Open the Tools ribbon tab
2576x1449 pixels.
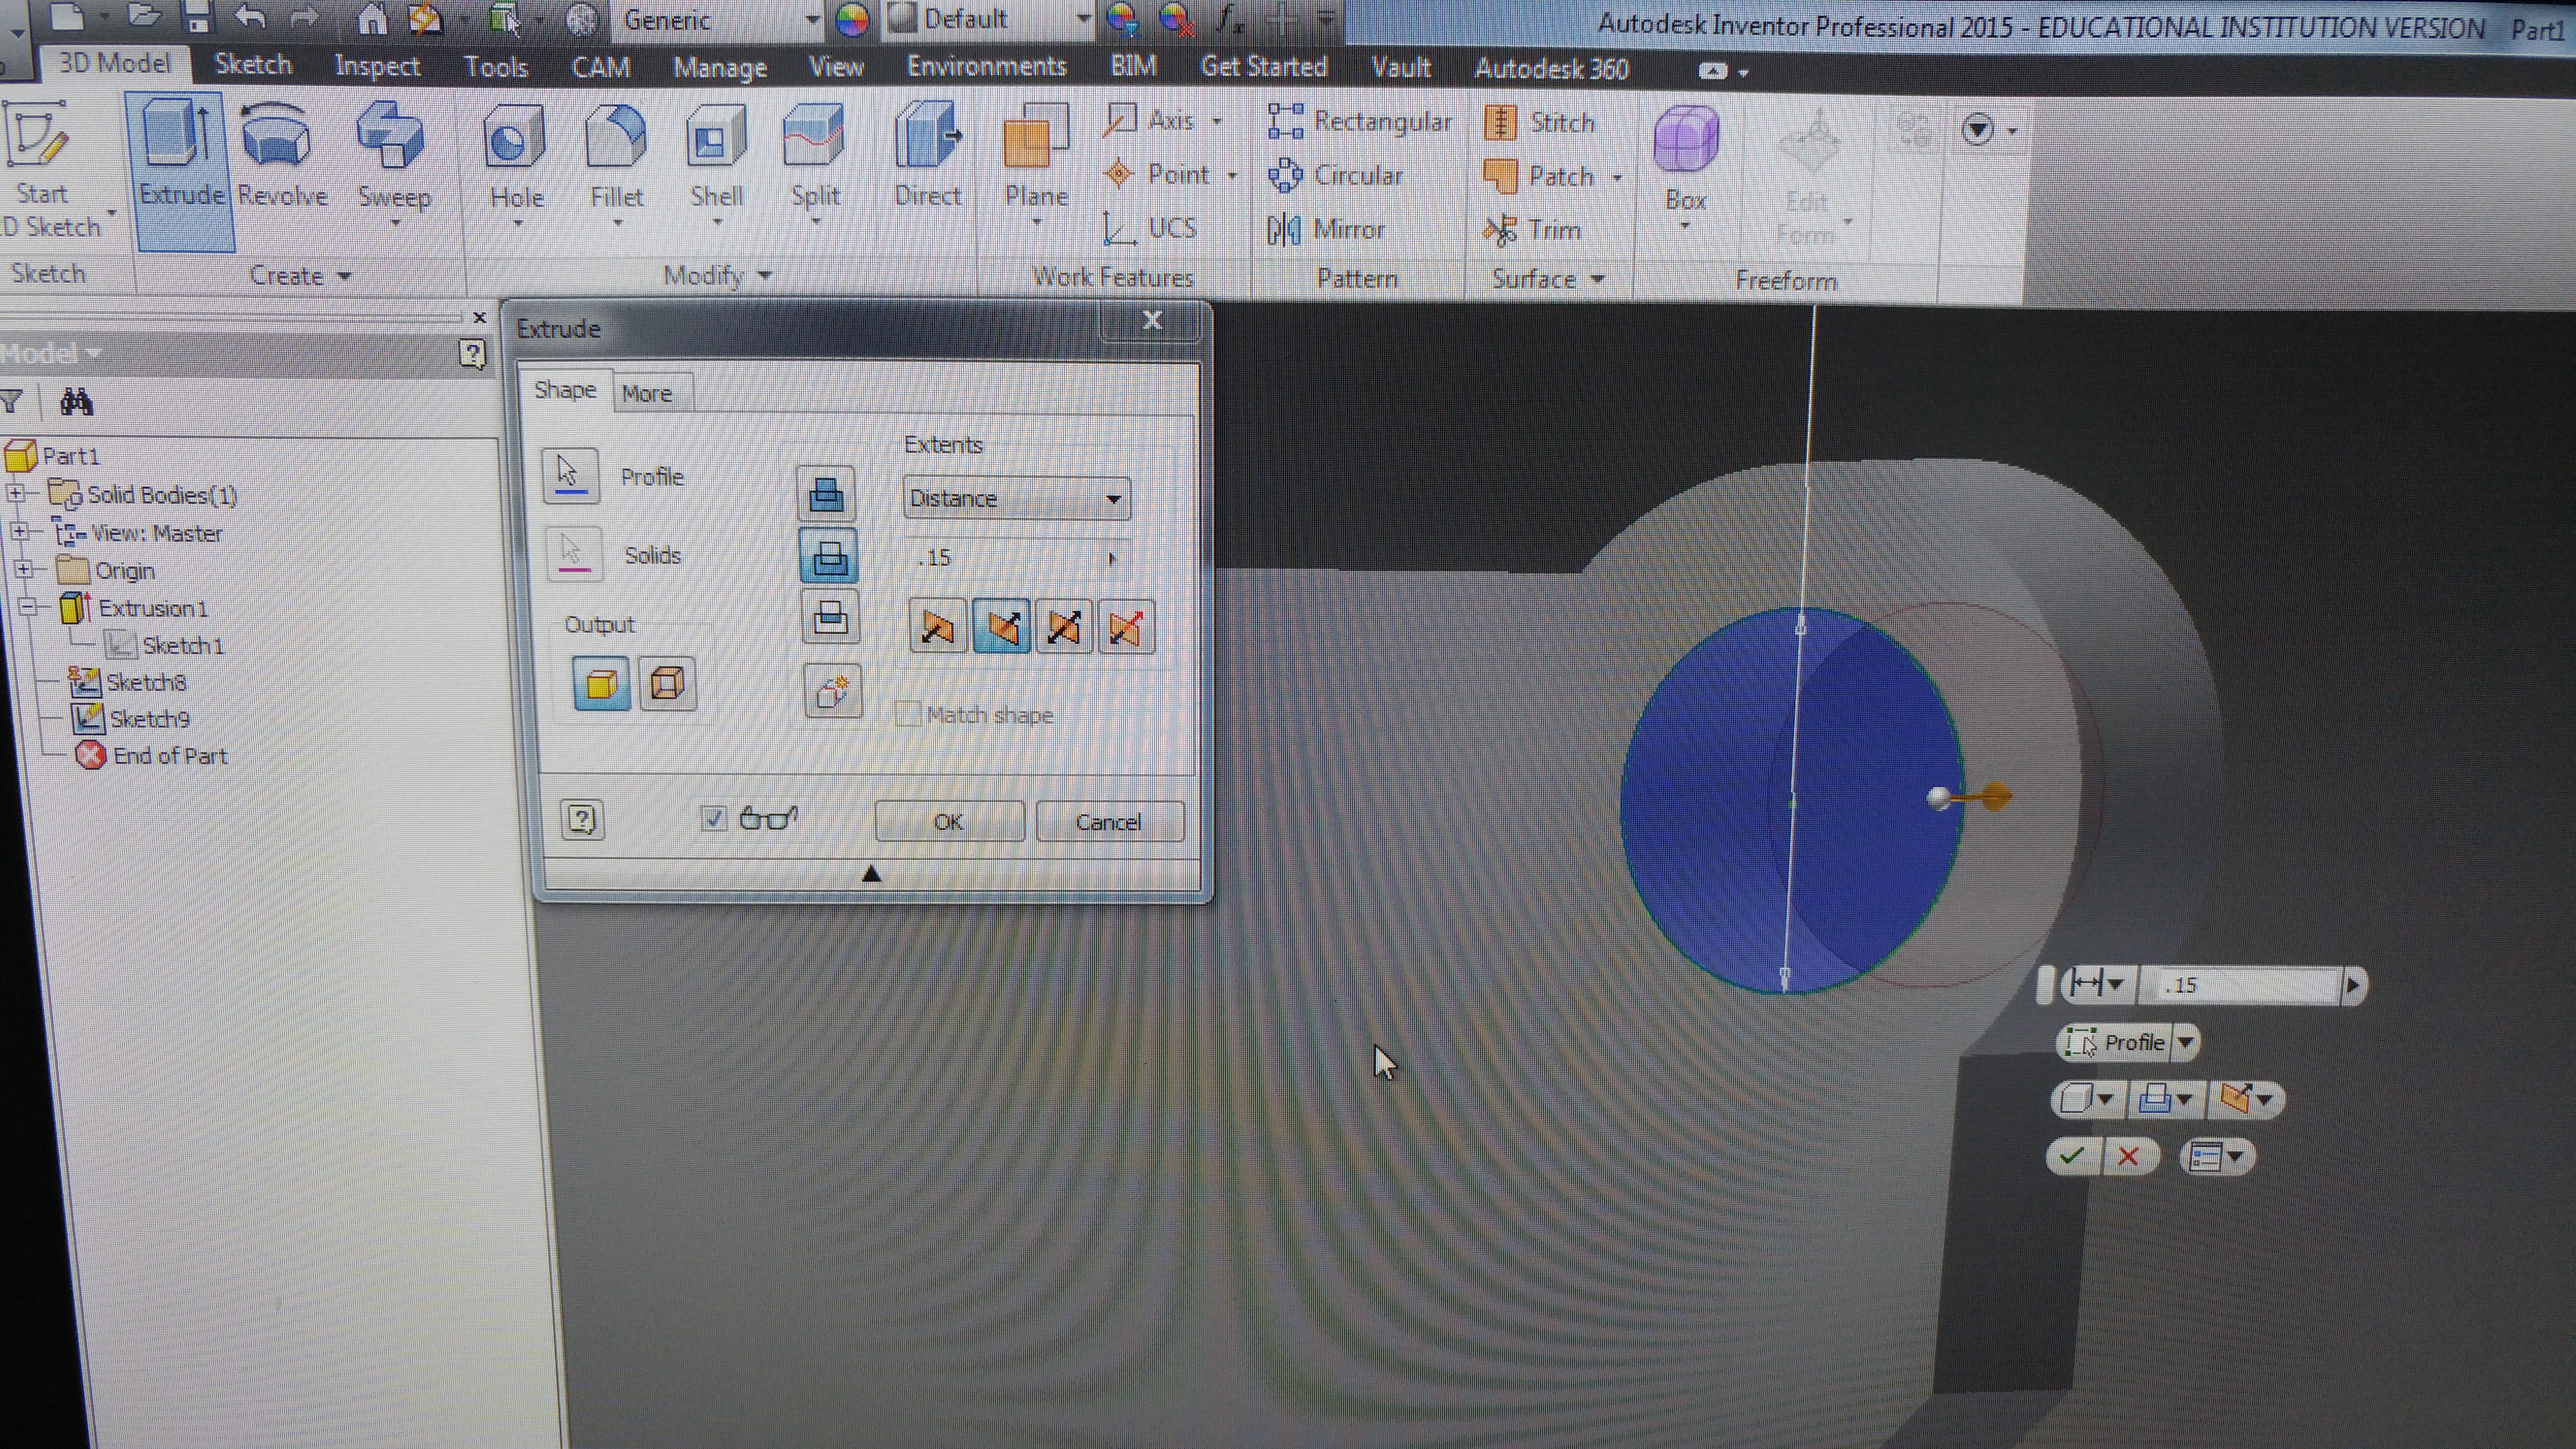pyautogui.click(x=495, y=67)
